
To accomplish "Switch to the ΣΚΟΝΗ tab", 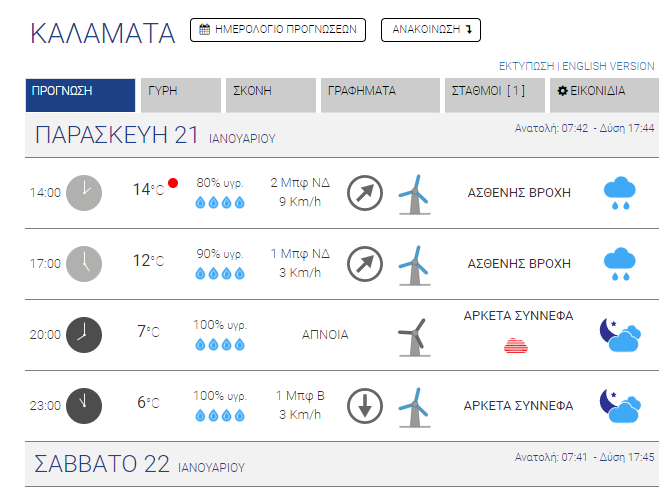I will point(271,95).
